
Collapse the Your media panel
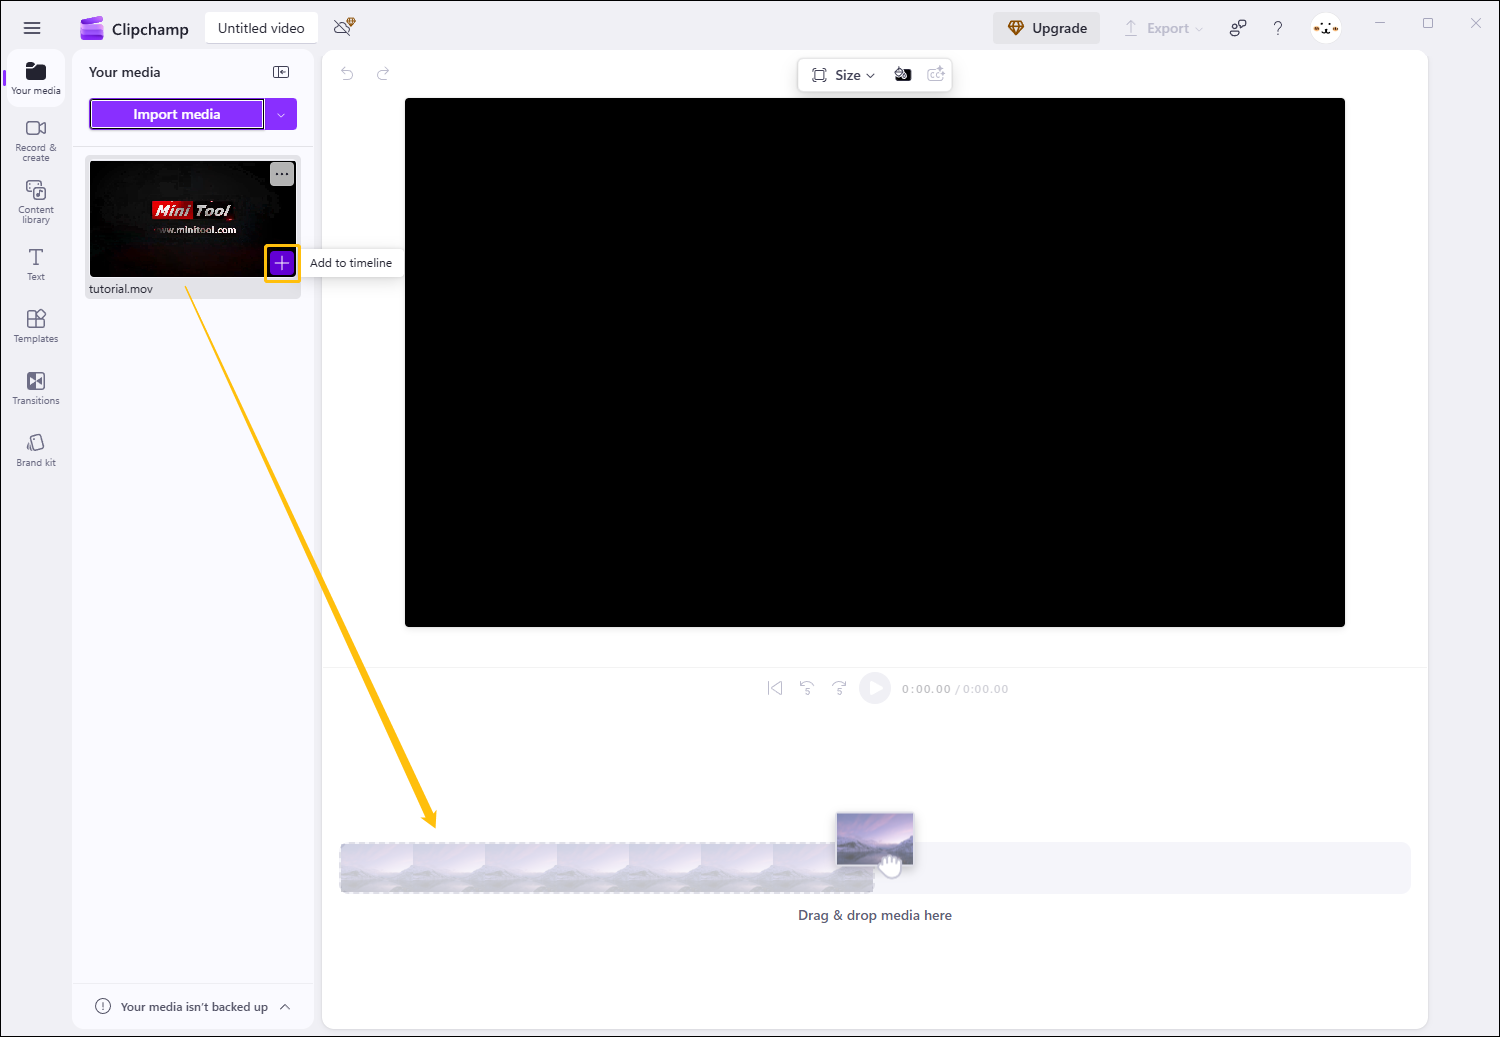(281, 71)
